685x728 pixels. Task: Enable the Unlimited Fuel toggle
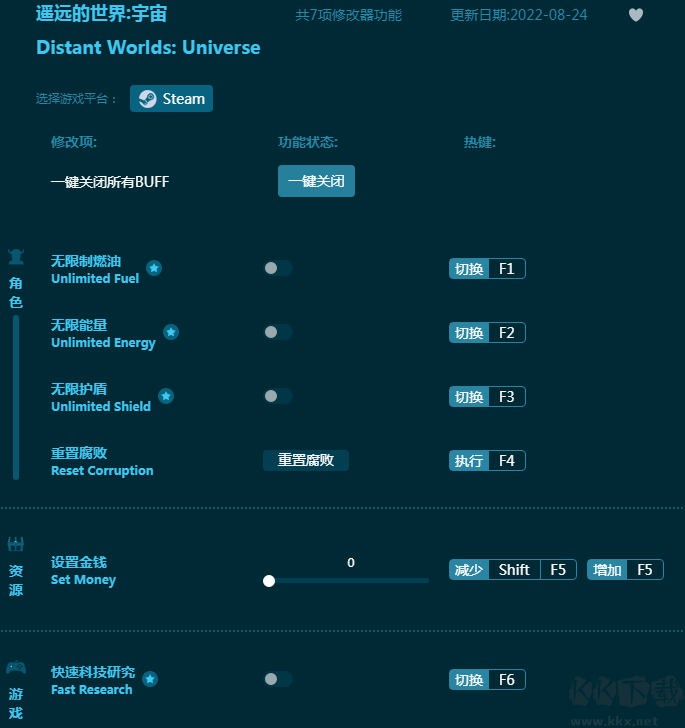(x=277, y=268)
